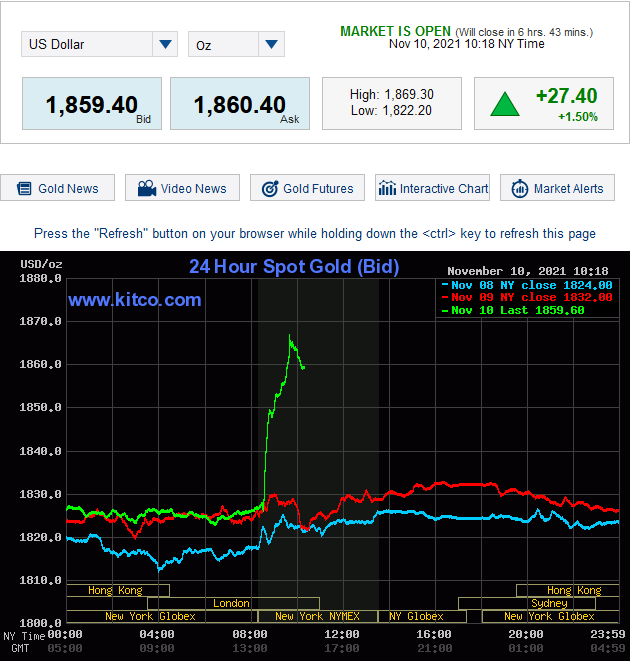The width and height of the screenshot is (634, 663).
Task: Click the Nov 10 Last 1859.60 legend entry
Action: (x=513, y=310)
